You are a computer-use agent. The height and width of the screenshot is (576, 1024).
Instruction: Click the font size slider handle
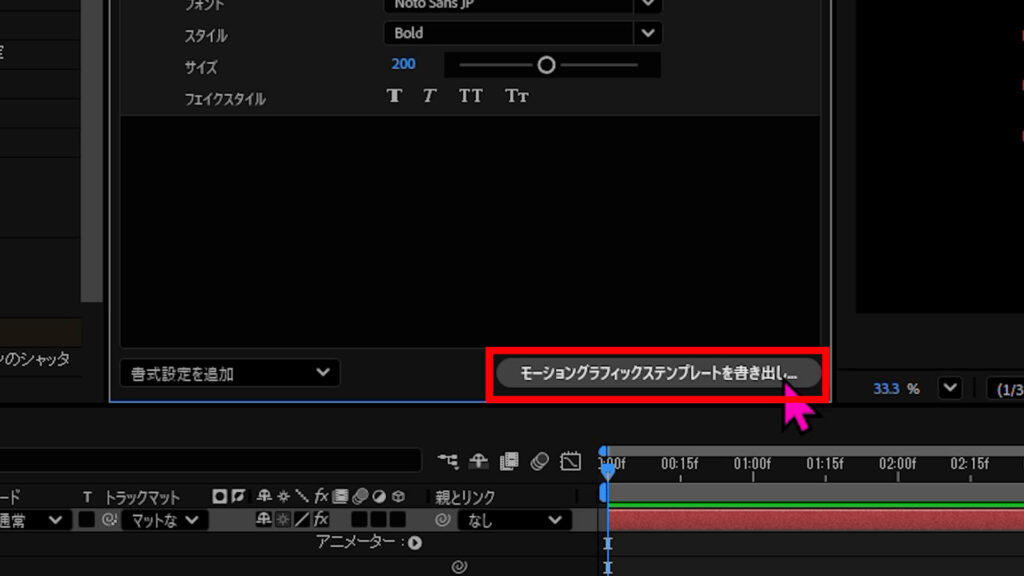point(546,65)
